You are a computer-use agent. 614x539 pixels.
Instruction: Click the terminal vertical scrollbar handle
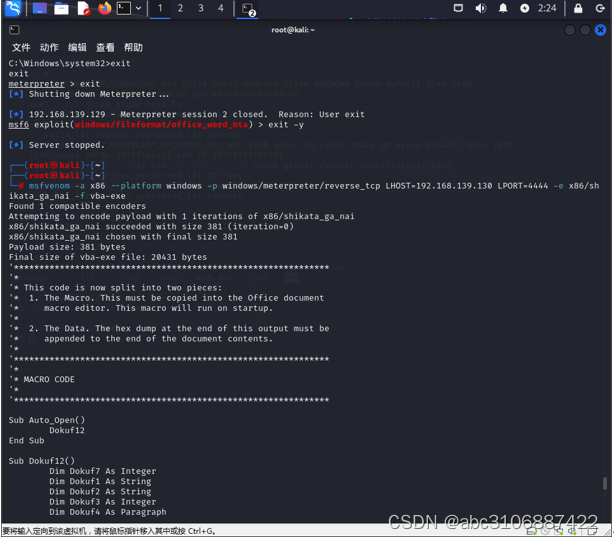605,483
